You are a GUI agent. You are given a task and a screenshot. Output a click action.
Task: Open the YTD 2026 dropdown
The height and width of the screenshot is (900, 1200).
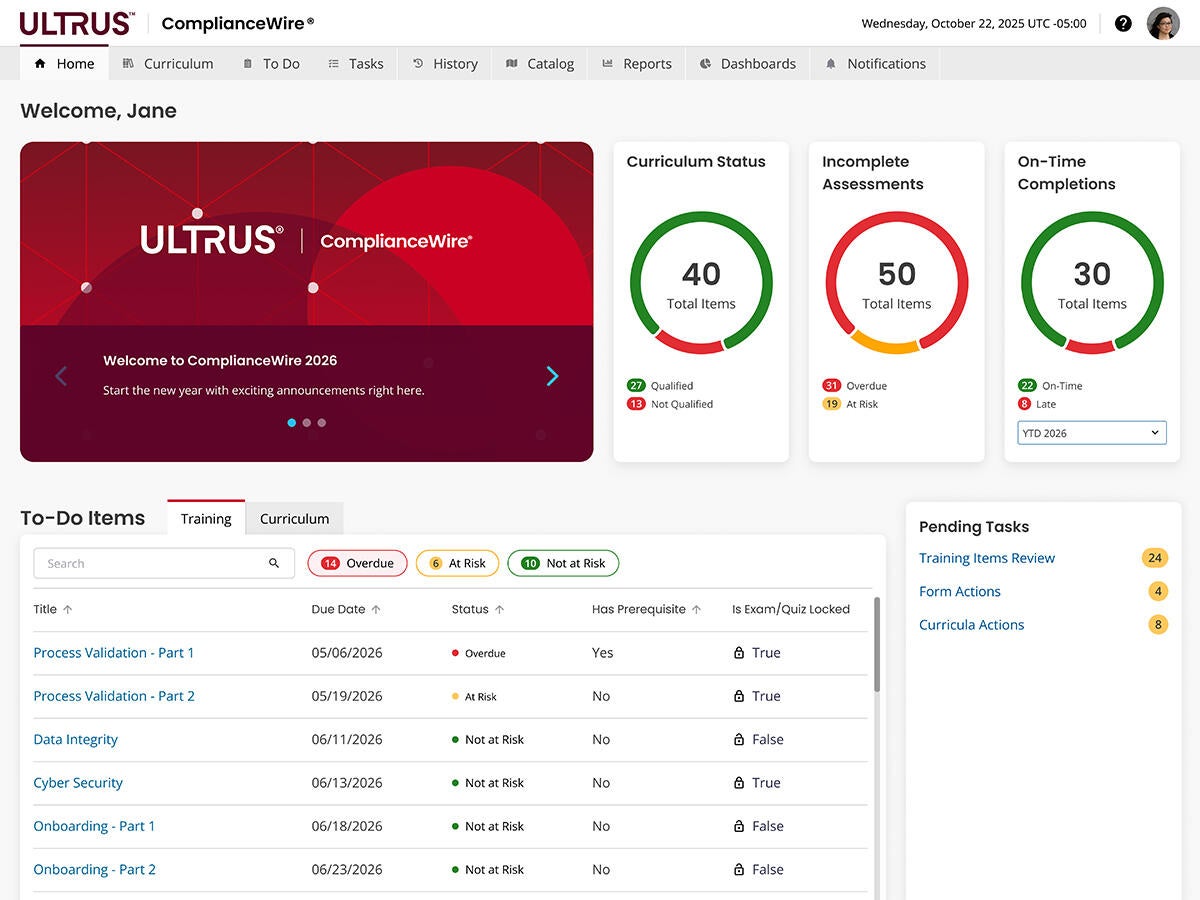(x=1092, y=433)
